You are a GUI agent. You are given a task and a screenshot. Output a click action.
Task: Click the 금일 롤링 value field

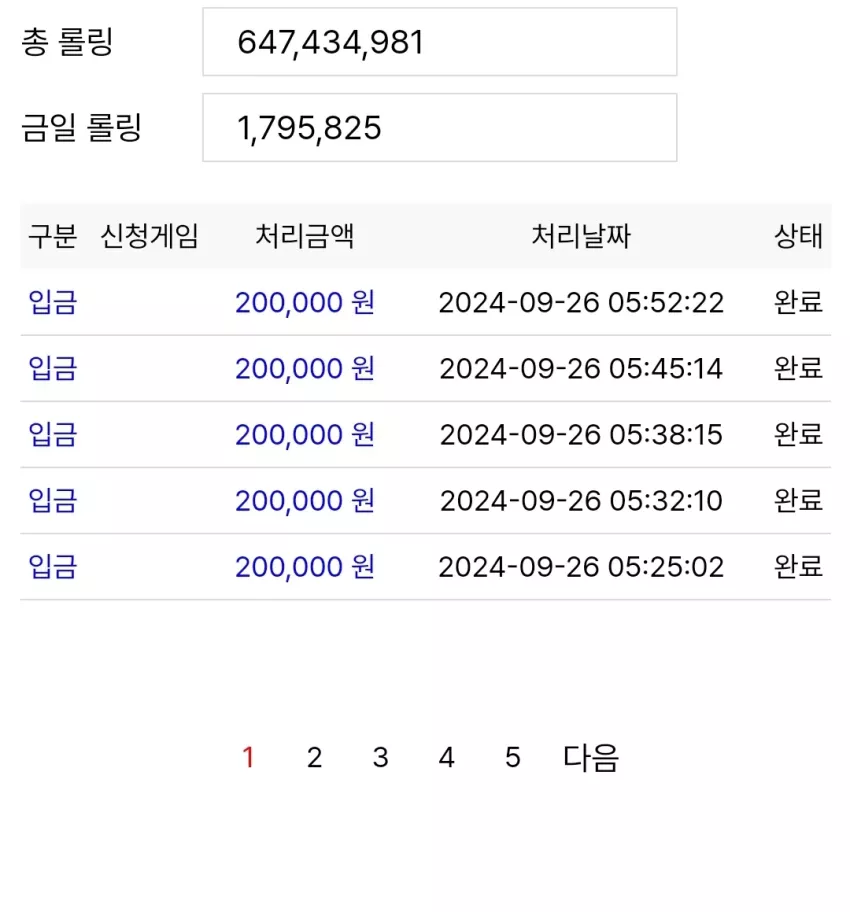(439, 127)
